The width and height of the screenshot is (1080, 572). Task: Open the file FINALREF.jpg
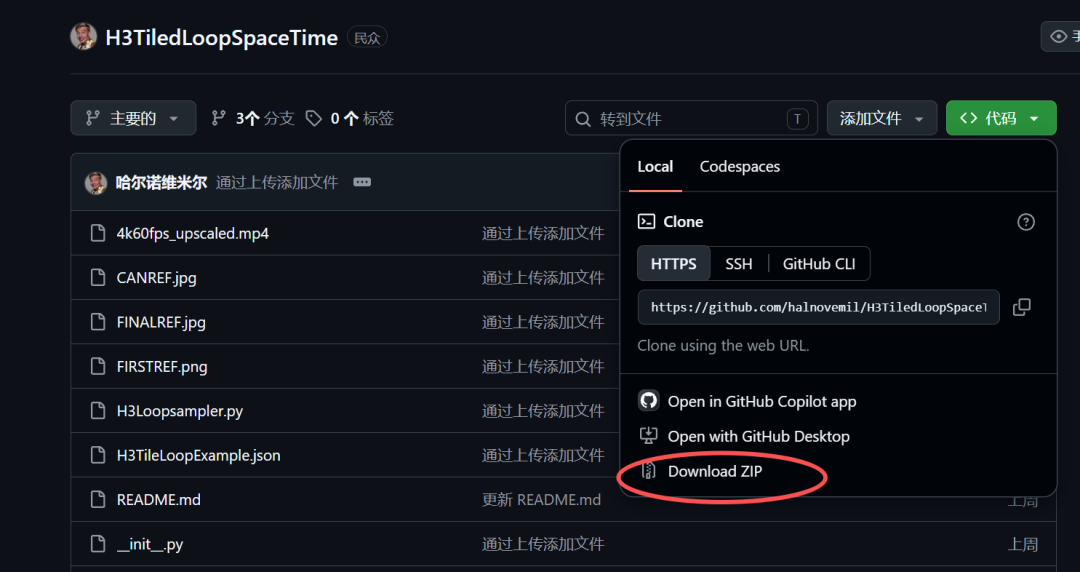point(161,322)
